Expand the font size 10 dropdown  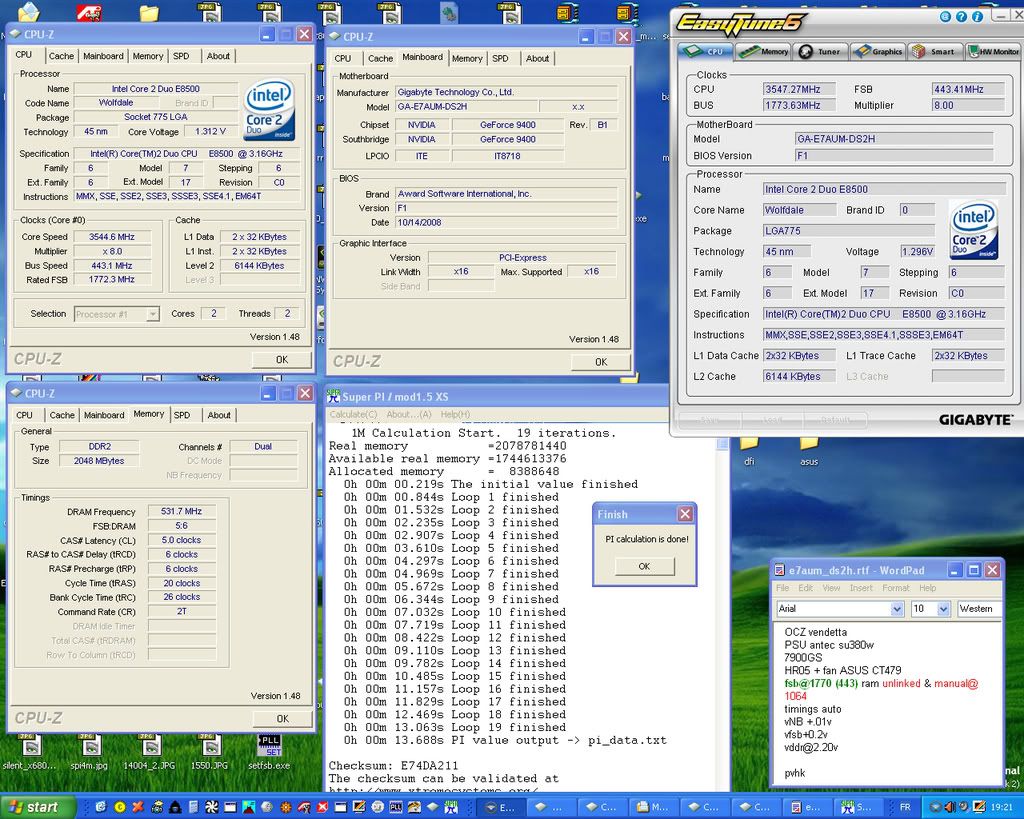pos(944,608)
